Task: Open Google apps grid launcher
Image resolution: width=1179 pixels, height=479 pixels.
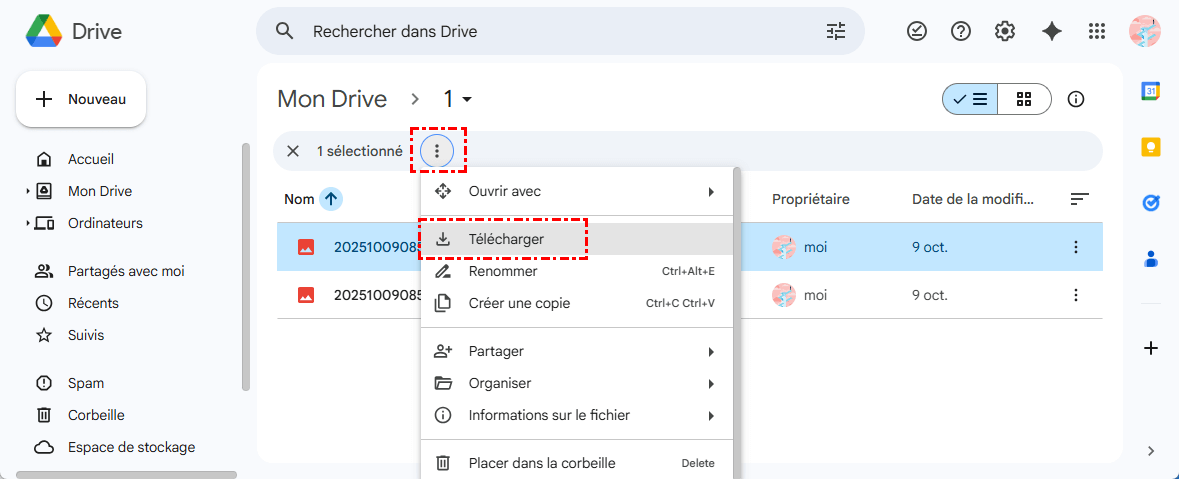Action: (x=1097, y=31)
